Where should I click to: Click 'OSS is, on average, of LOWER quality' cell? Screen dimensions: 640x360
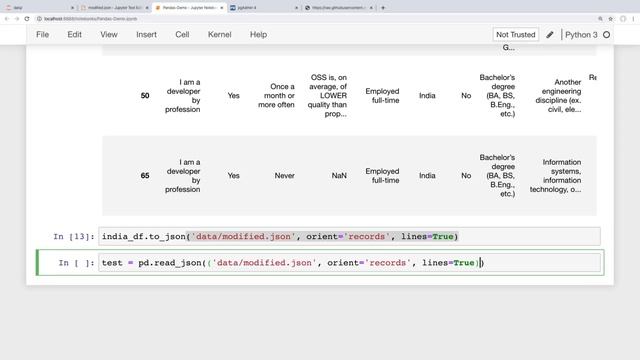pos(328,96)
